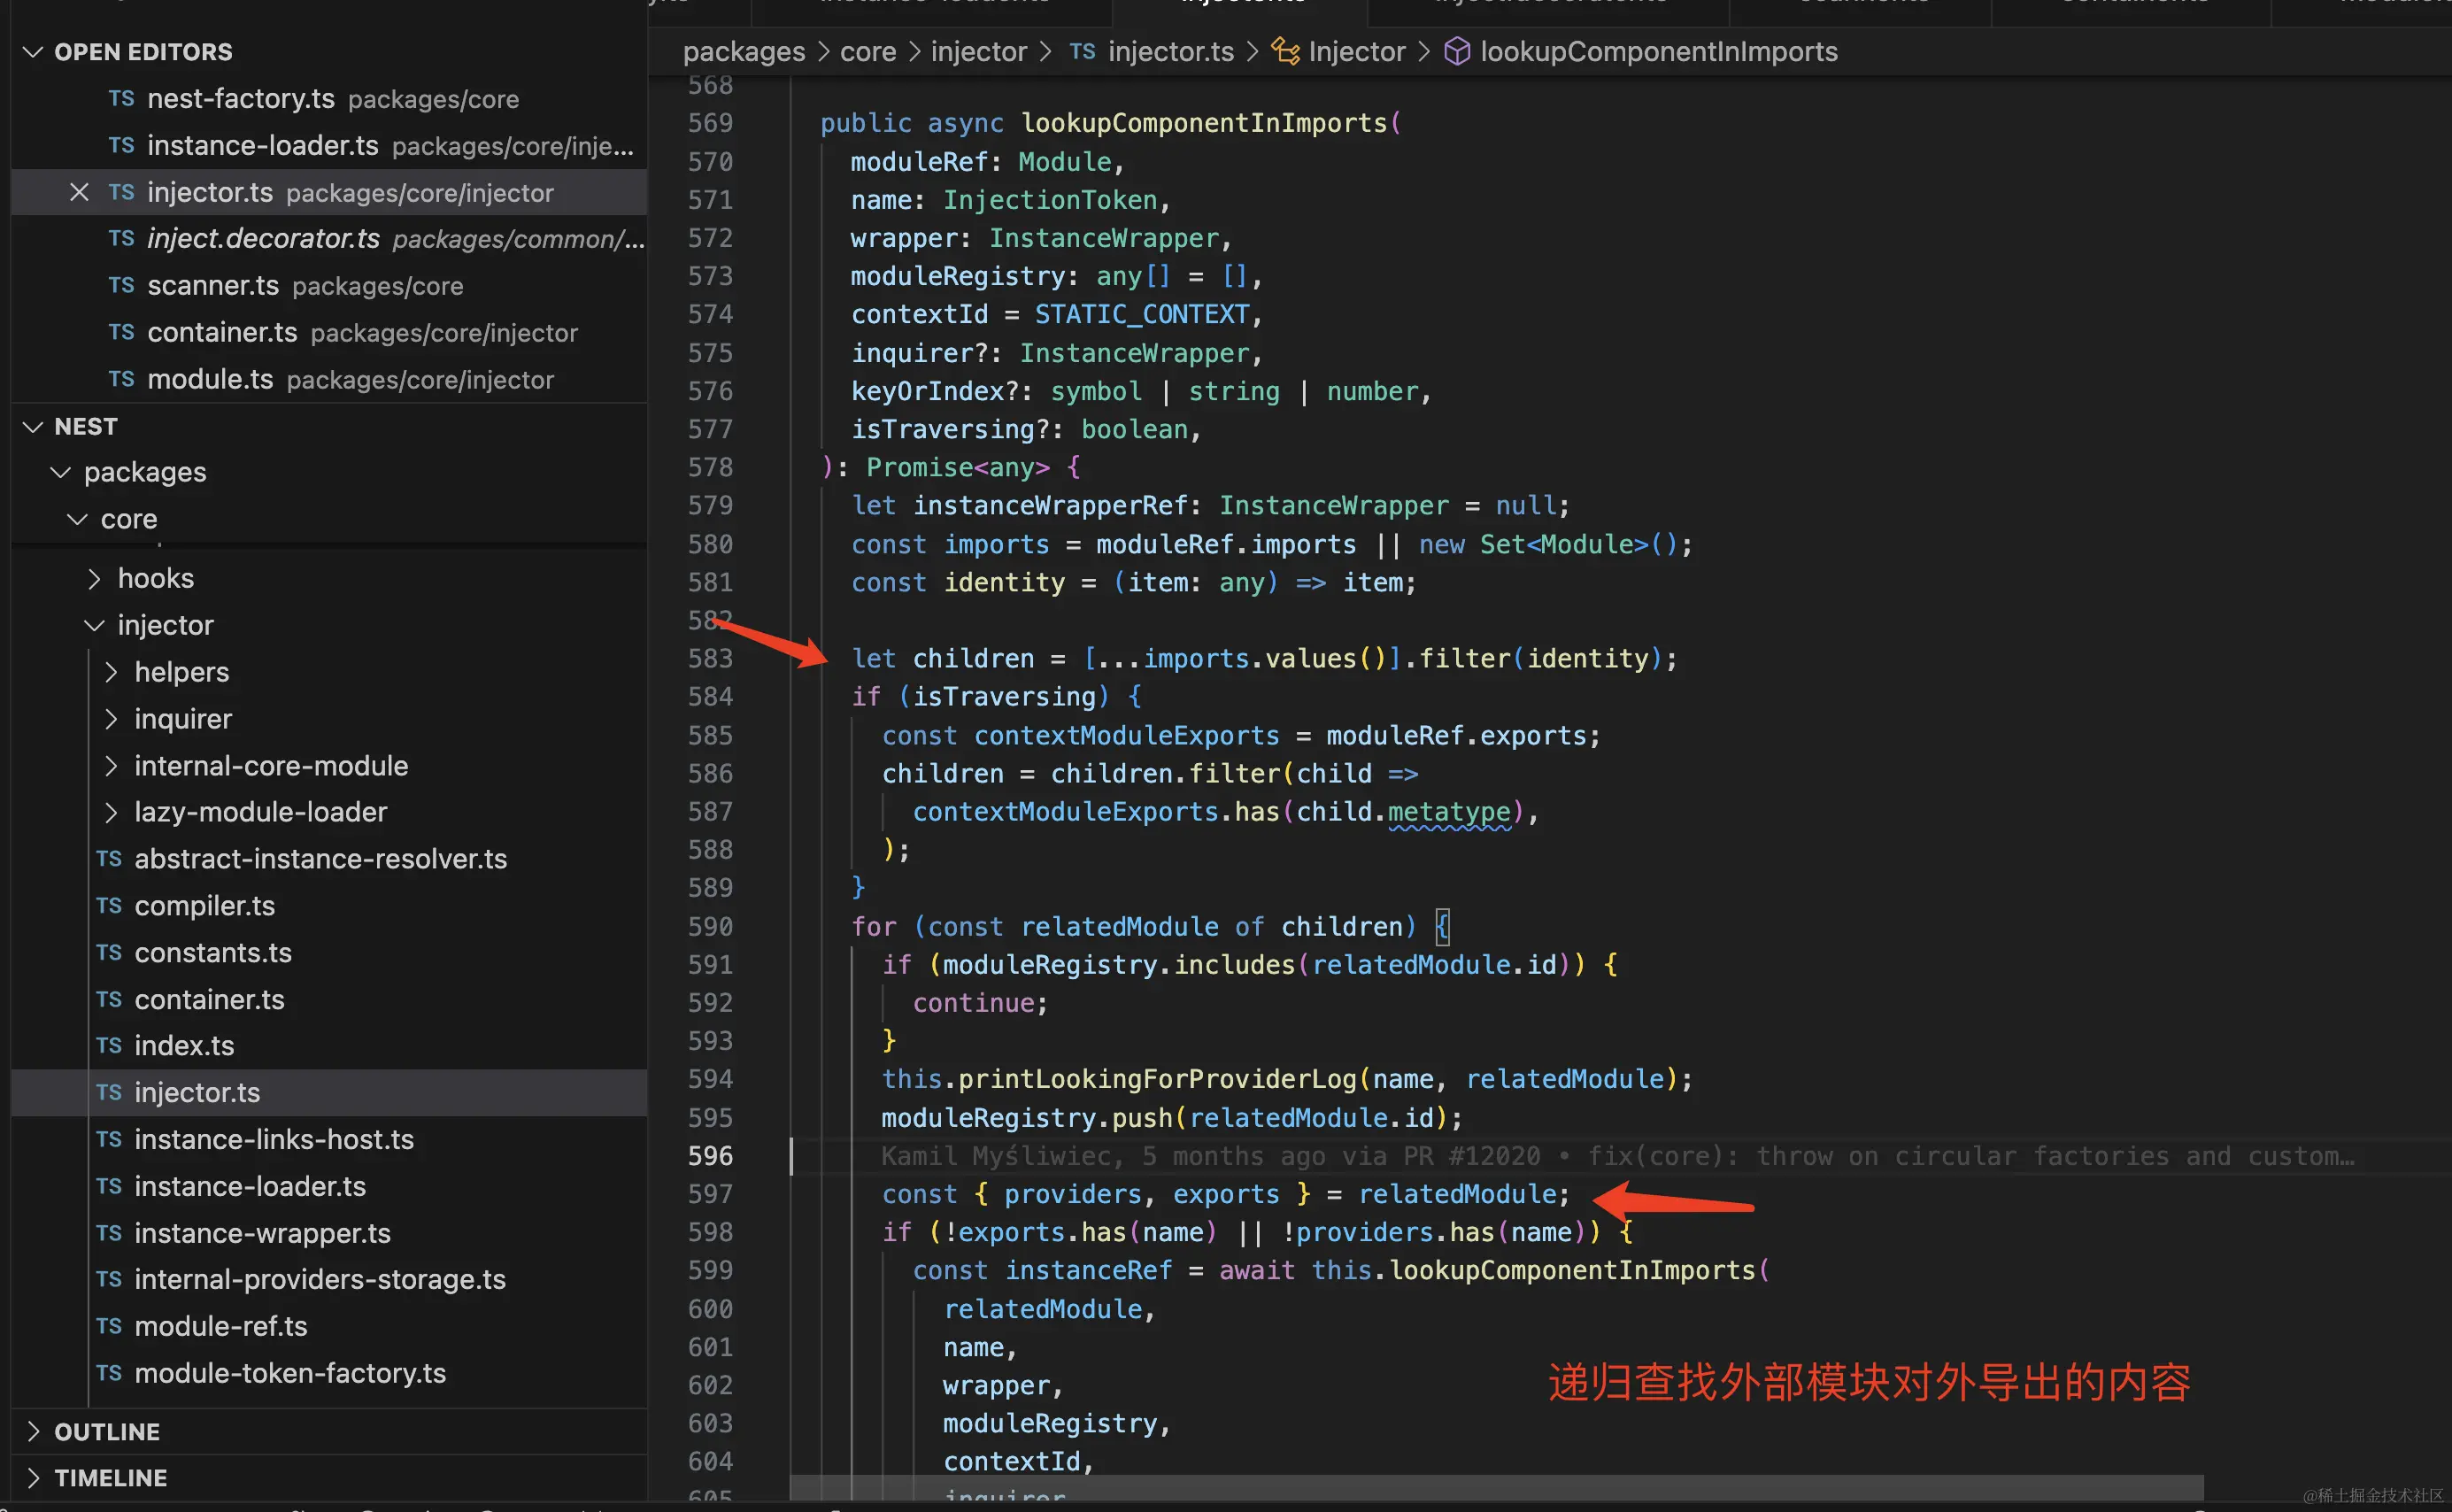Collapse the OPEN EDITORS section

[x=33, y=52]
